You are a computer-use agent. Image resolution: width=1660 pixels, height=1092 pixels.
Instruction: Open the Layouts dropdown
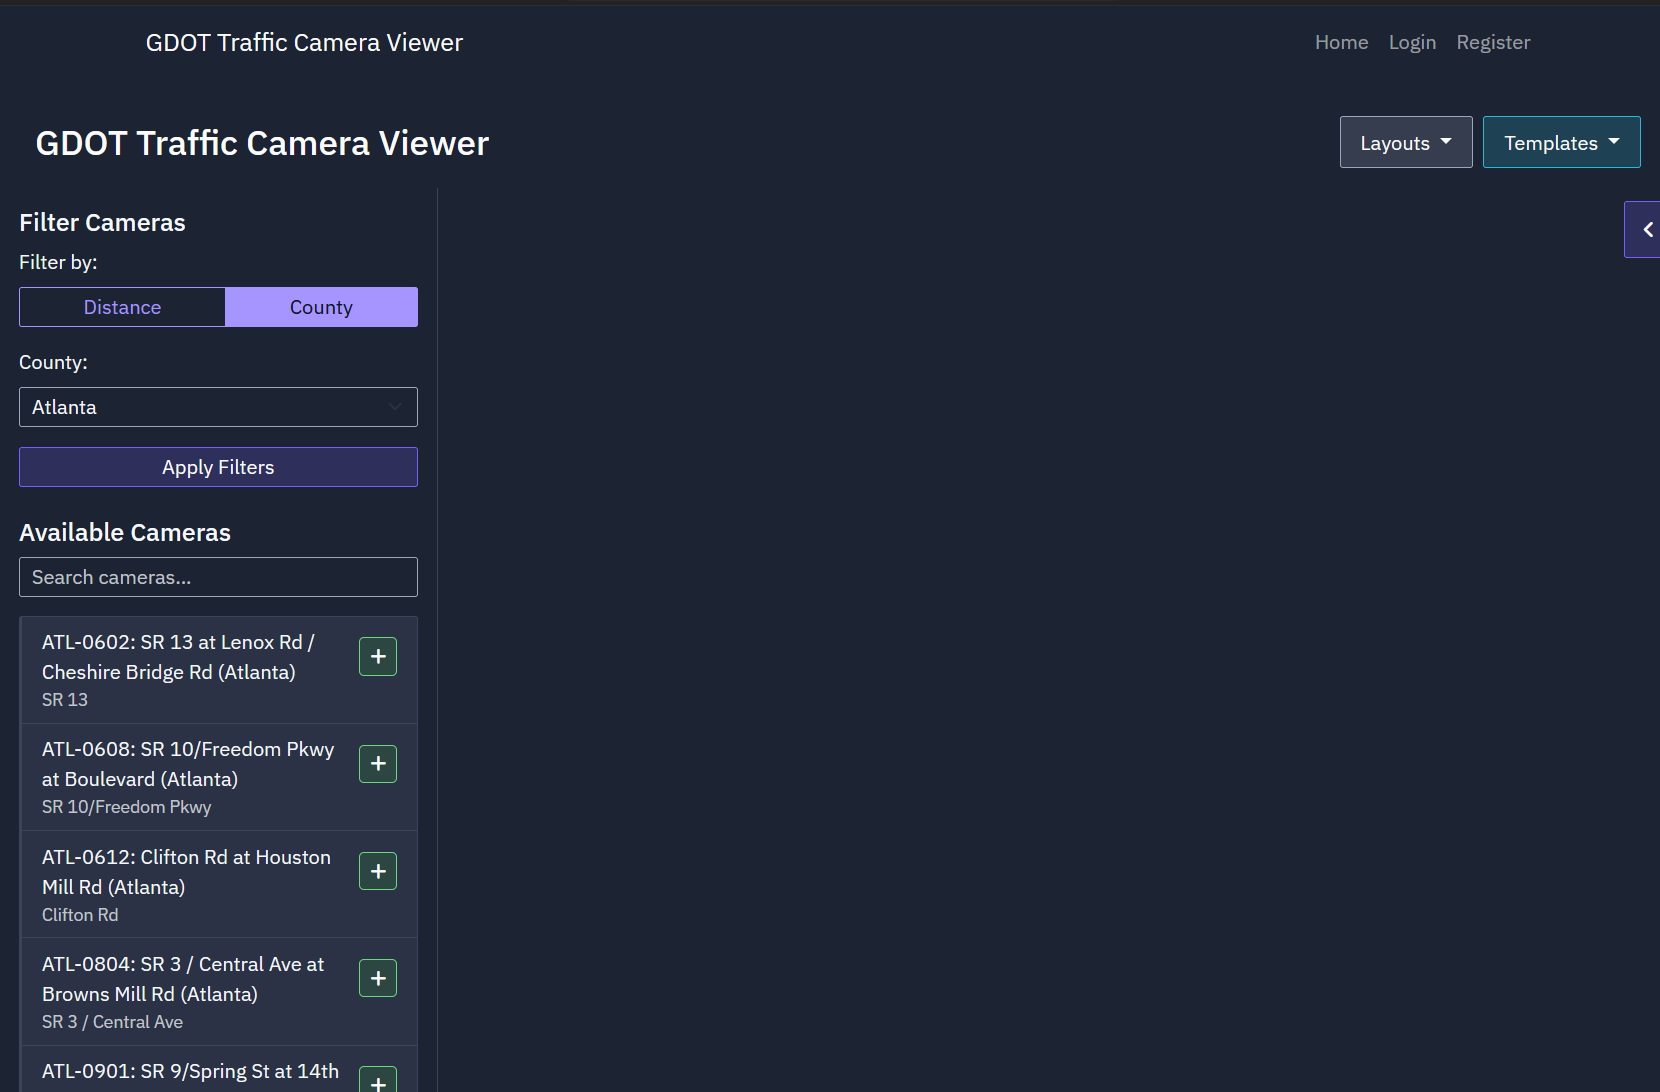pos(1406,142)
